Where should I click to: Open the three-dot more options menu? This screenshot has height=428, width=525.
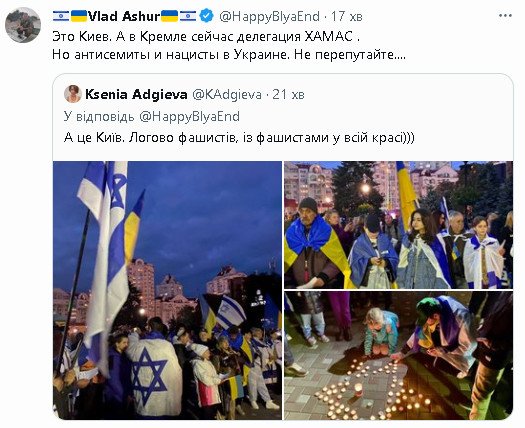tap(505, 16)
